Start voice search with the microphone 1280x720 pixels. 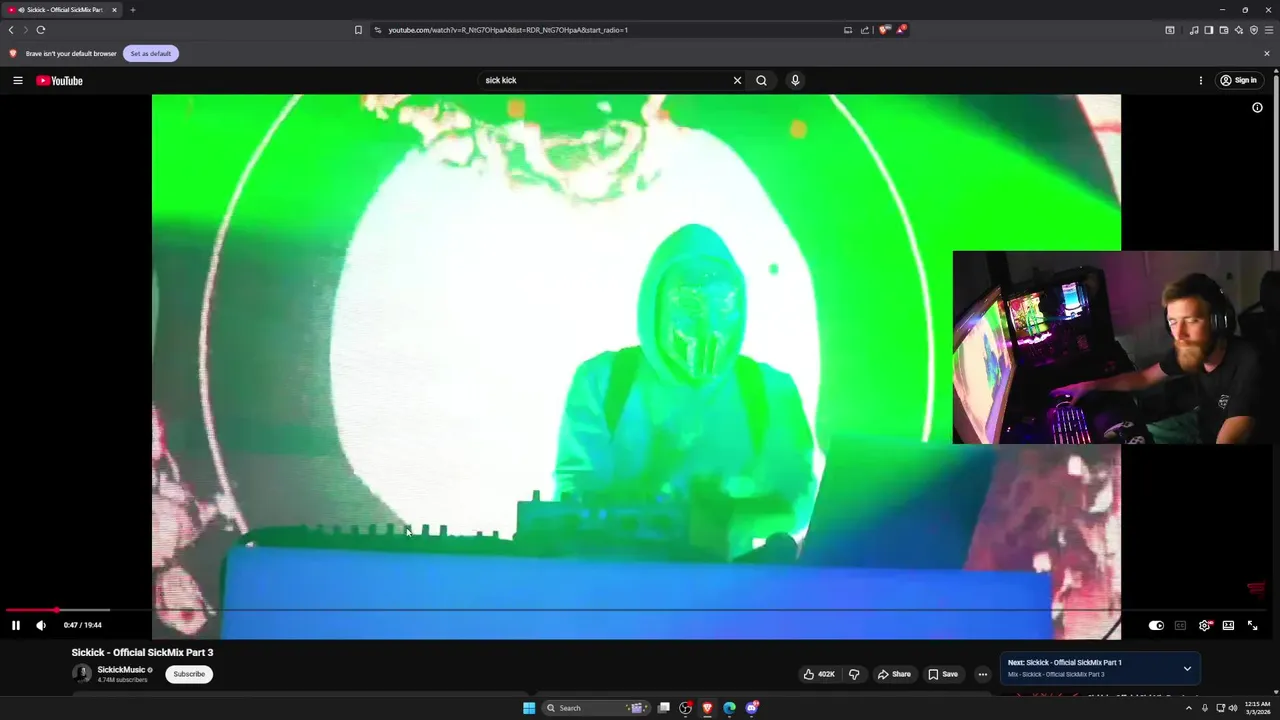(x=795, y=80)
